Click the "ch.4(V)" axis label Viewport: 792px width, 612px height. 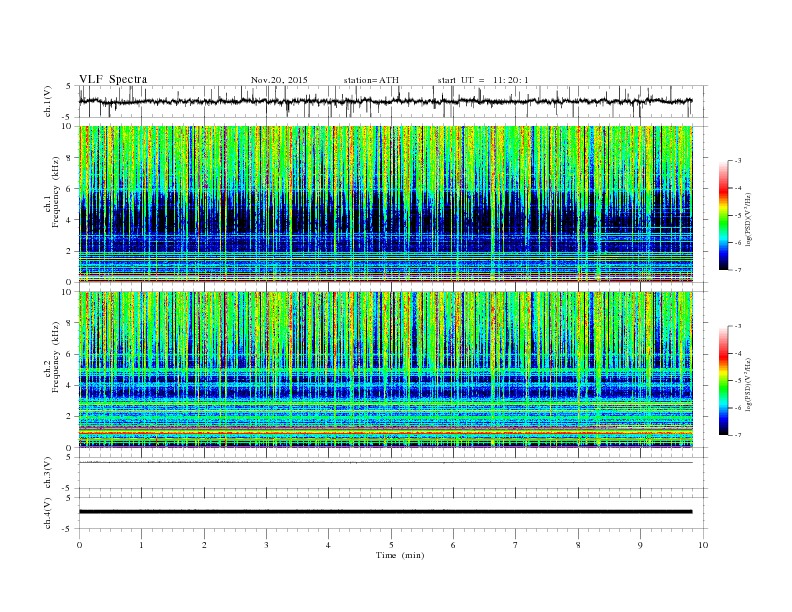(48, 513)
